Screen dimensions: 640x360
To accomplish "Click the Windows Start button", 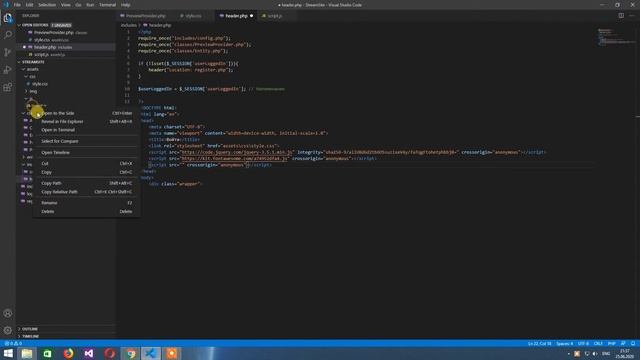I will coord(8,353).
